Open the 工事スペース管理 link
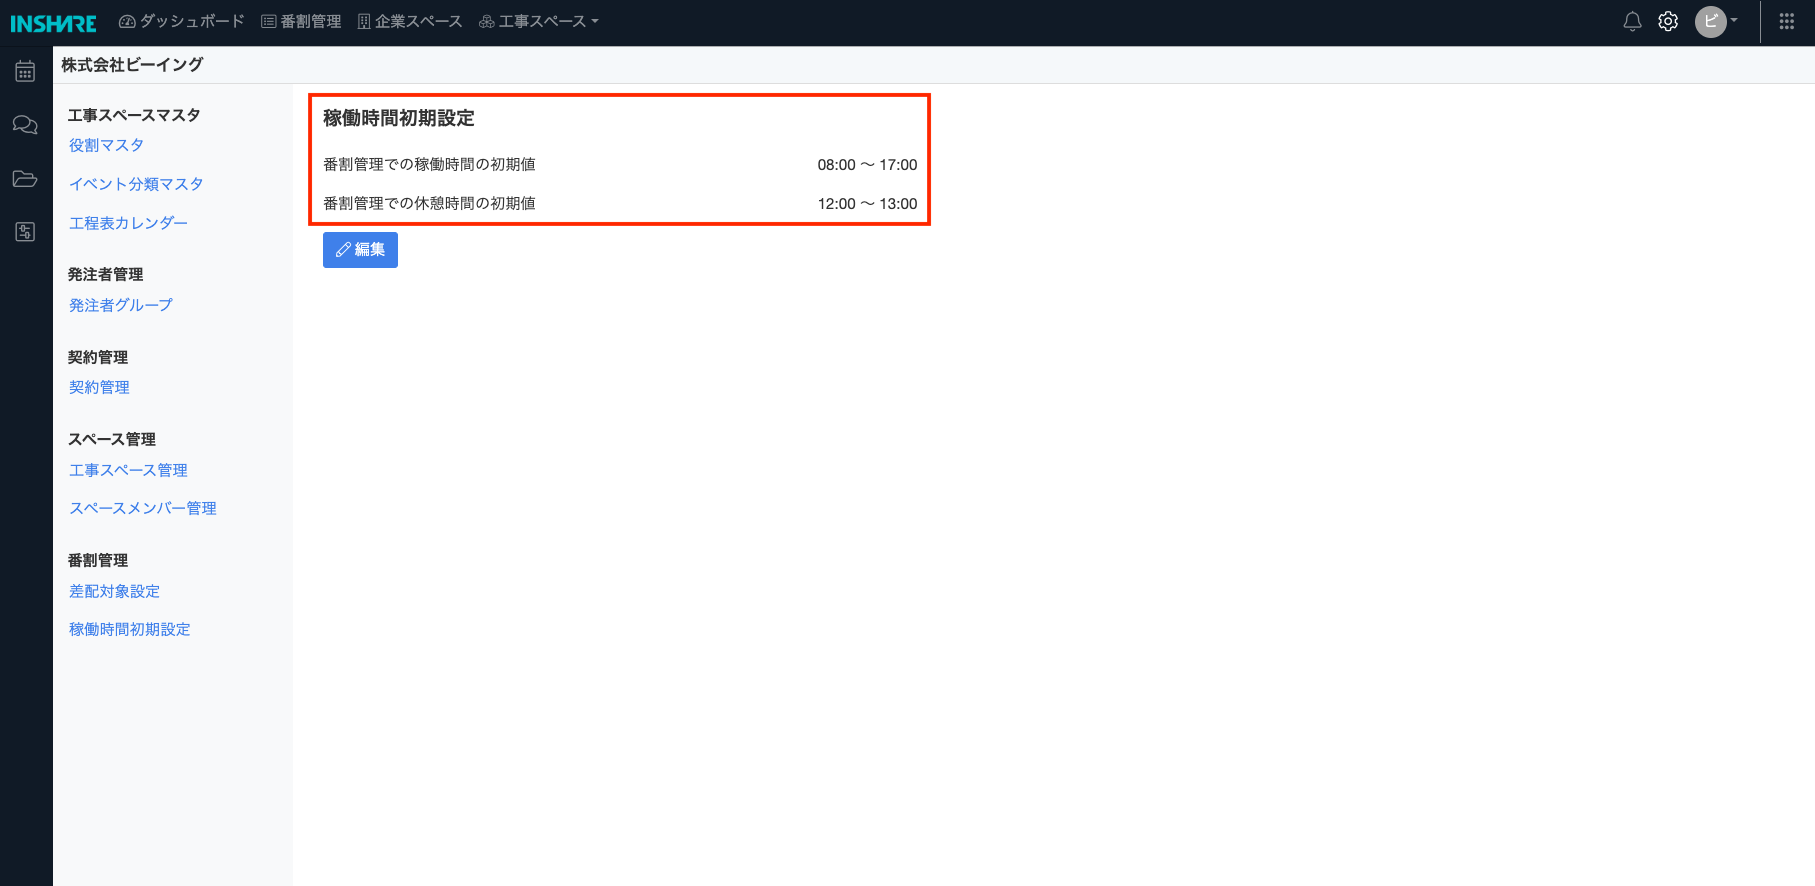 (x=128, y=470)
